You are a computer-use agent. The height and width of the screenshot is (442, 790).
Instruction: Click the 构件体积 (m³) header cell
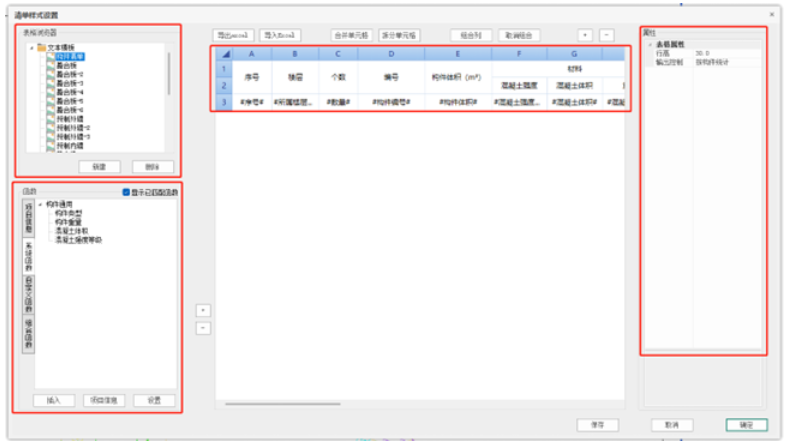457,77
